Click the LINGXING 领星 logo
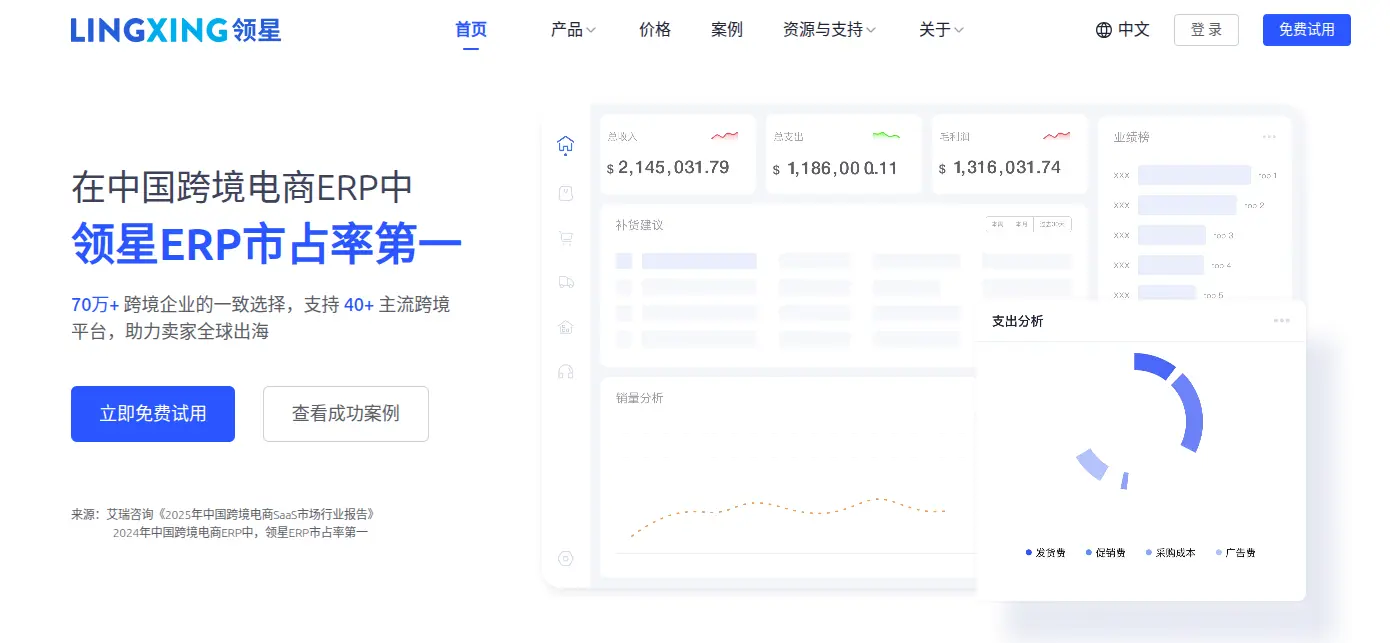Viewport: 1390px width, 643px height. pyautogui.click(x=176, y=30)
